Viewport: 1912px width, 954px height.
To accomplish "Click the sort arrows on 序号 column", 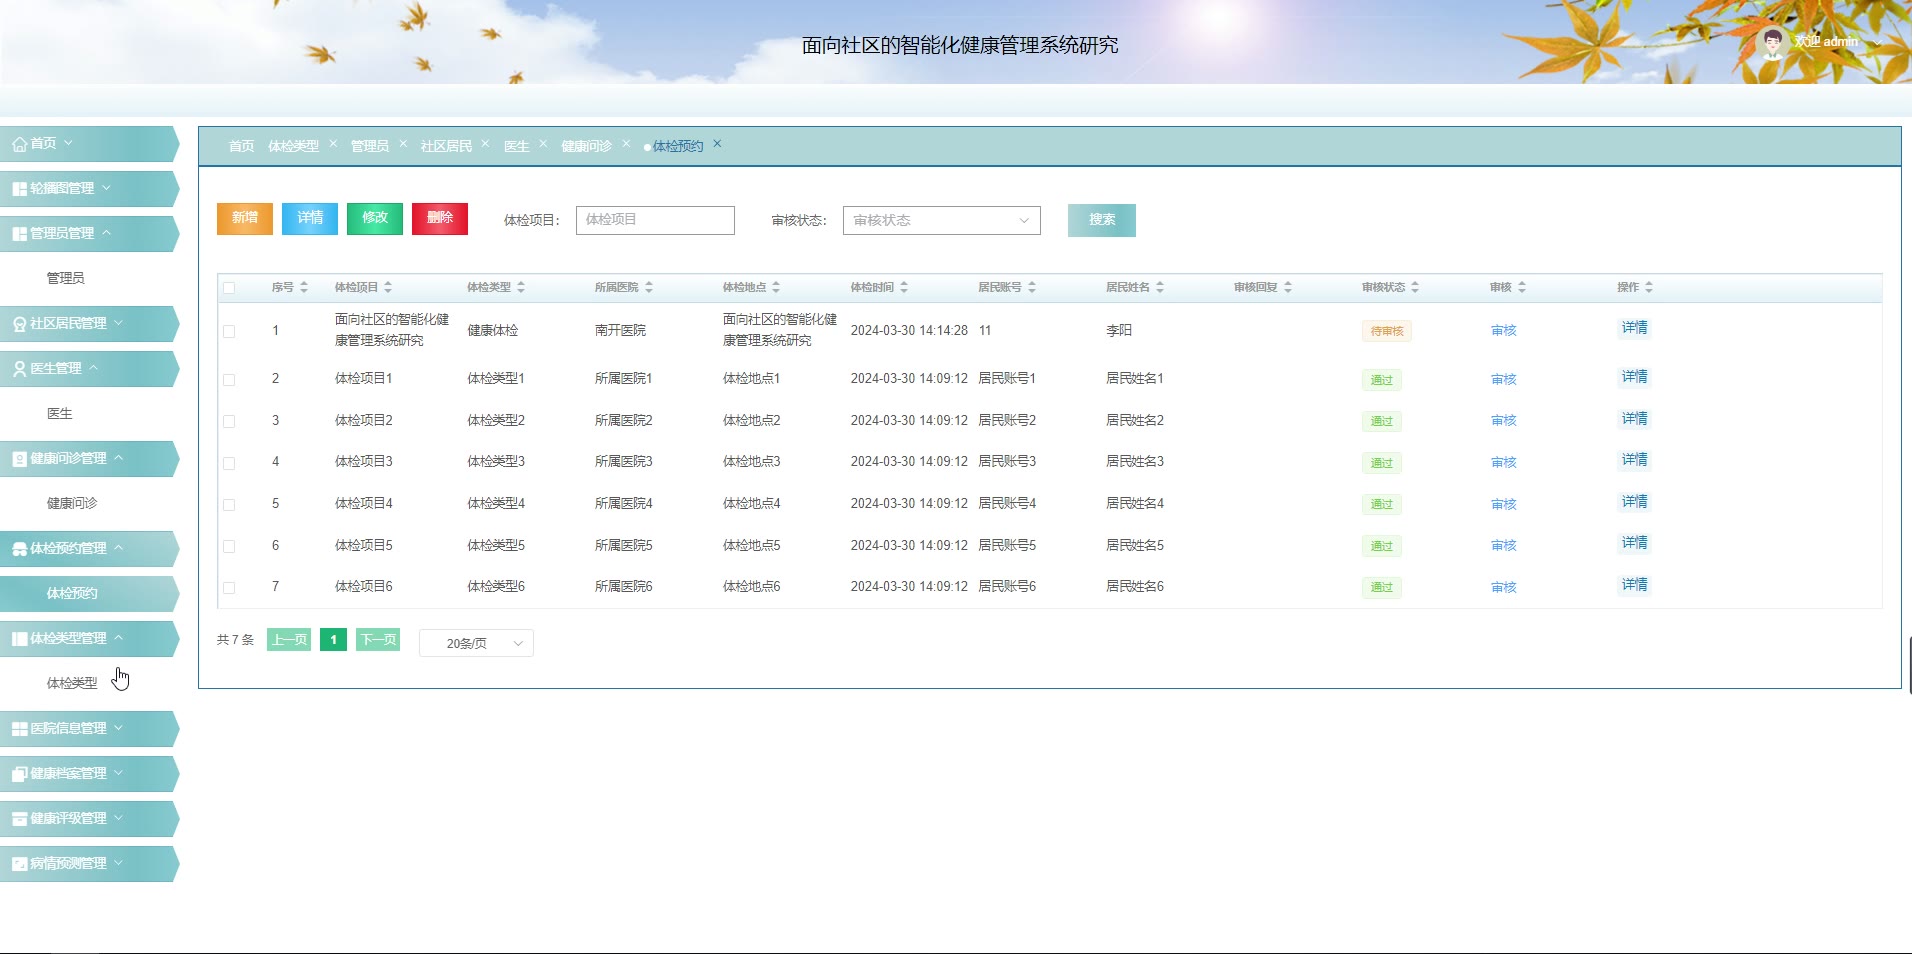I will point(304,287).
